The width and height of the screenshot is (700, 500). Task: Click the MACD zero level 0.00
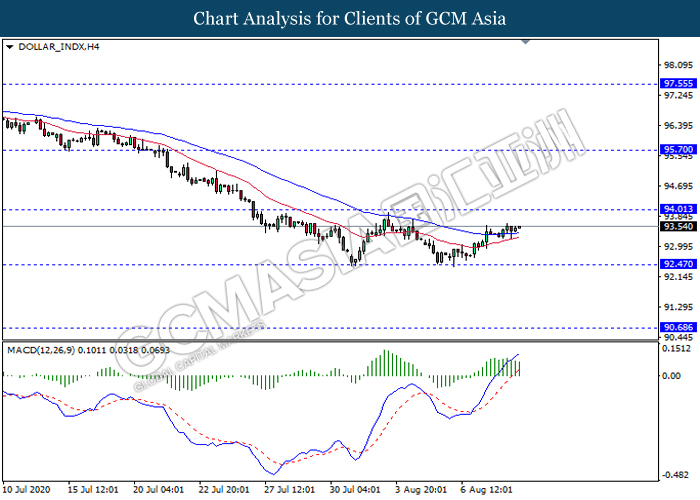point(672,376)
